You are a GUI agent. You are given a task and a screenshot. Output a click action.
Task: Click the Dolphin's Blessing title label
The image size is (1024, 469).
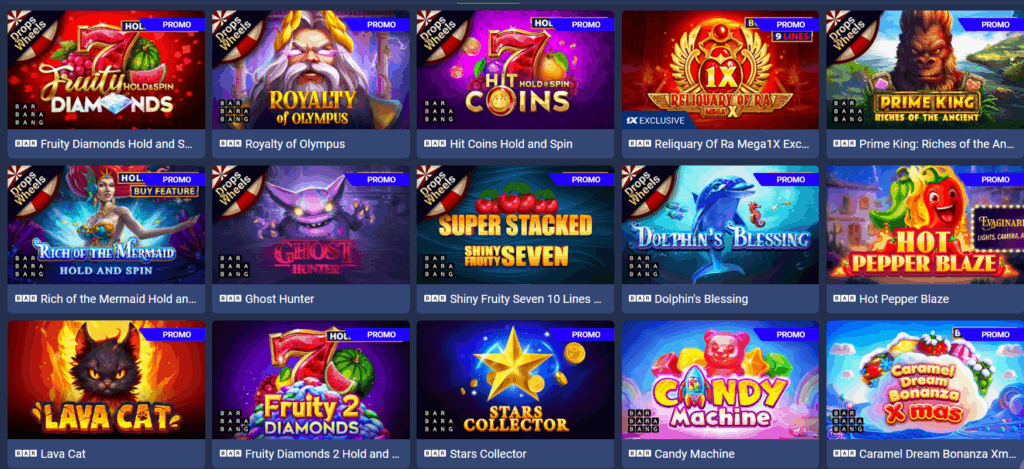coord(701,299)
